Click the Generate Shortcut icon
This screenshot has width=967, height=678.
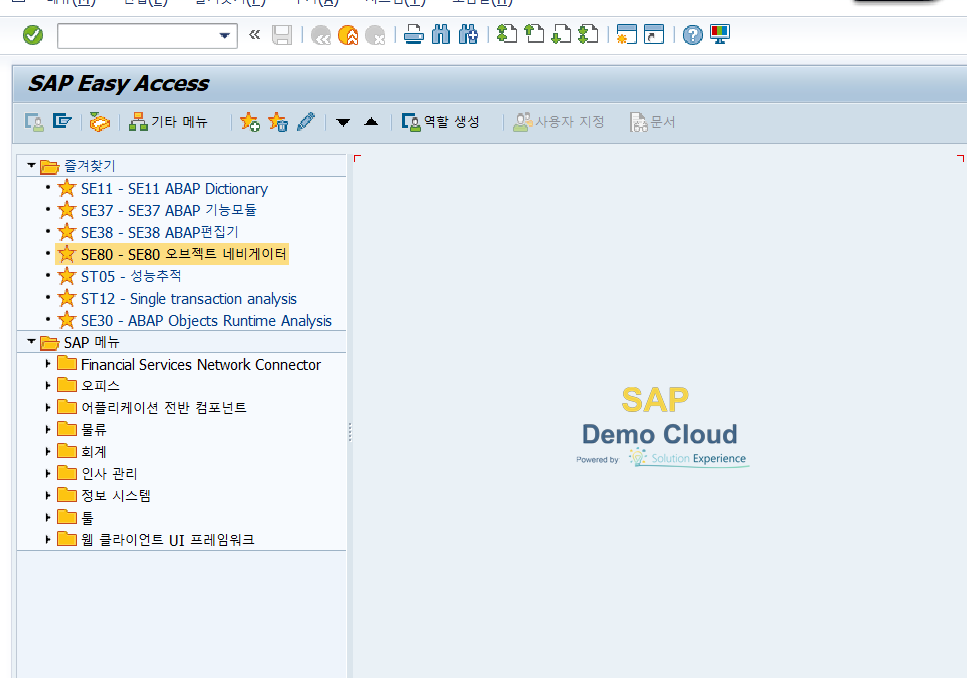(654, 35)
